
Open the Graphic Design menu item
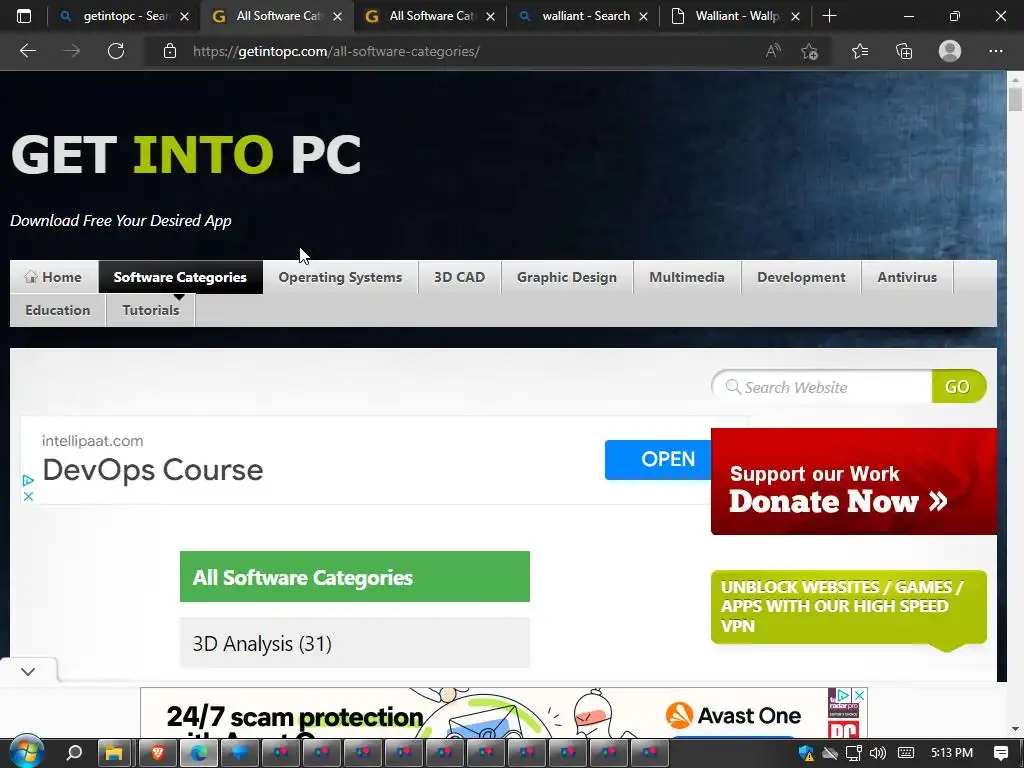coord(567,277)
